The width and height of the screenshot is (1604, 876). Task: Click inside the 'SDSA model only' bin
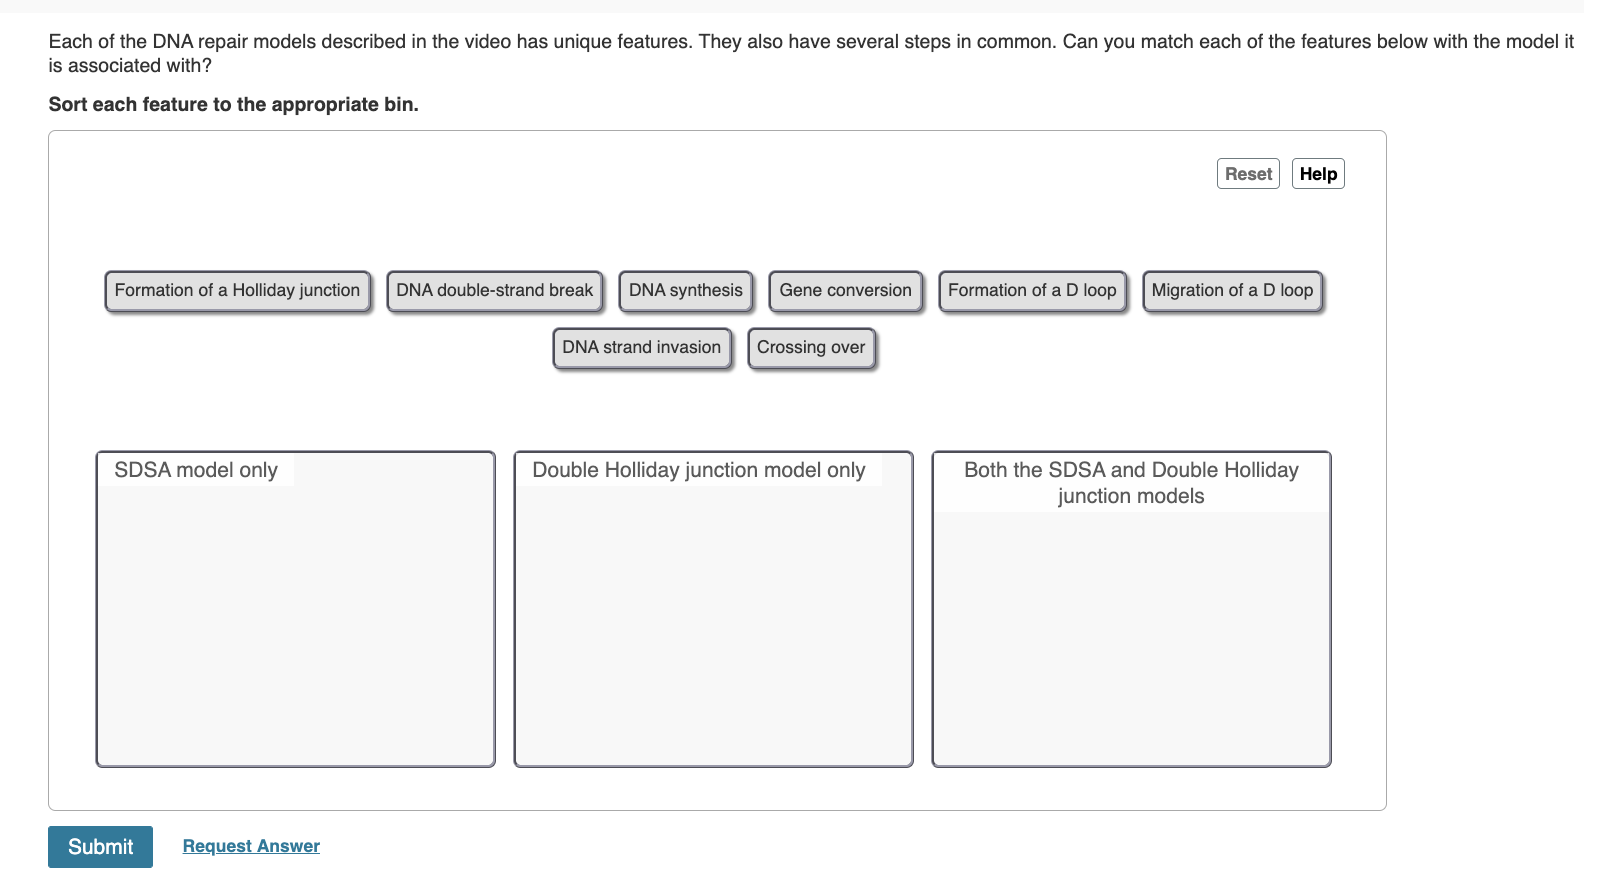(x=296, y=609)
